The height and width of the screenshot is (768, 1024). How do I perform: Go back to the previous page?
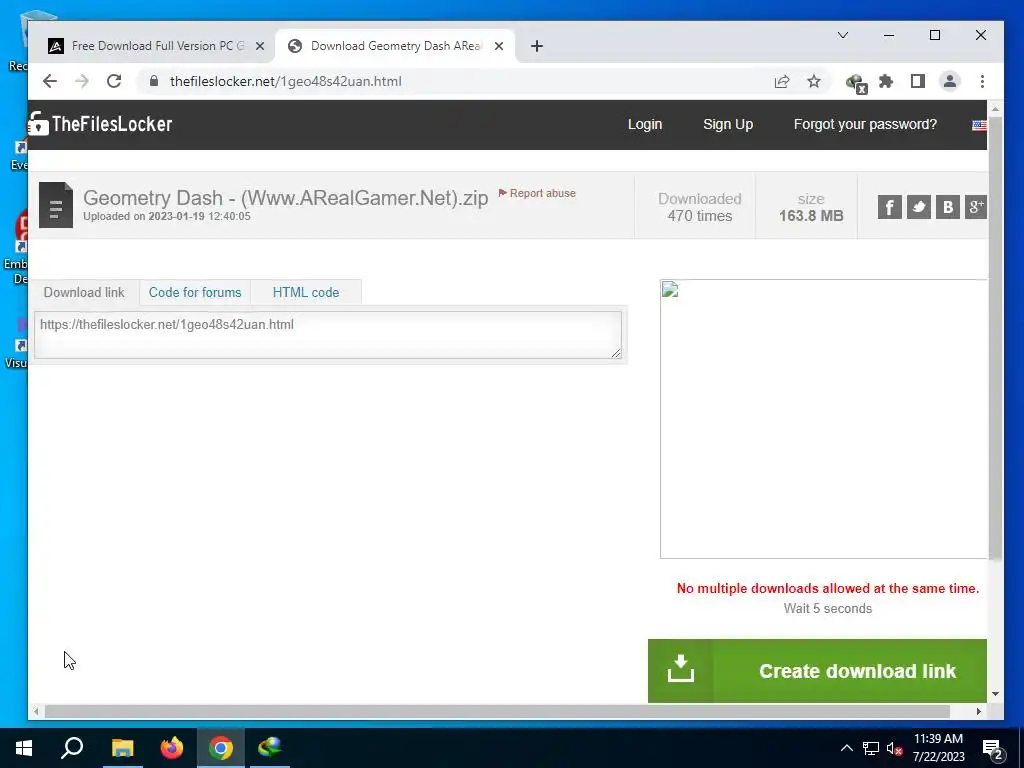pyautogui.click(x=50, y=81)
